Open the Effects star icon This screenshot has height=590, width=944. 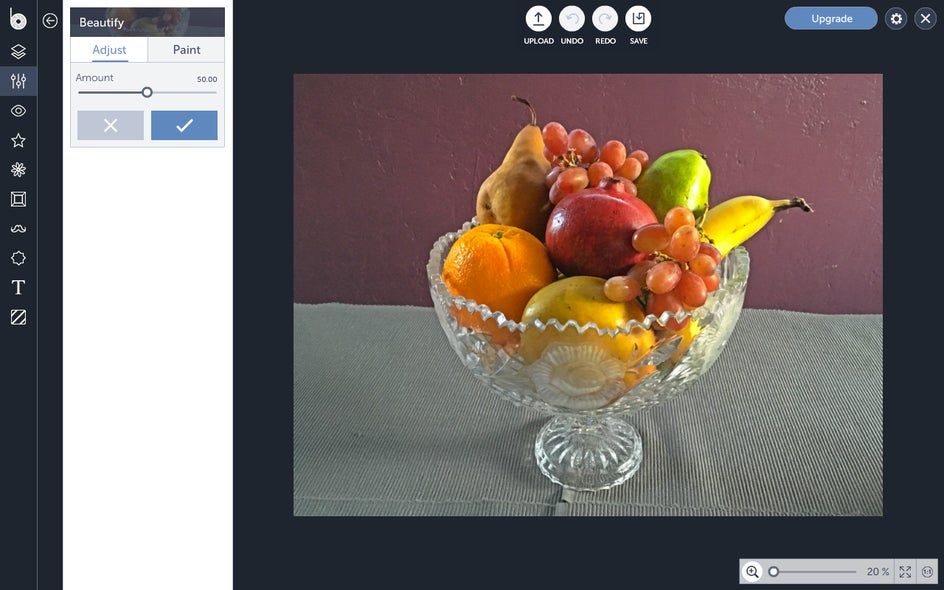click(x=18, y=140)
